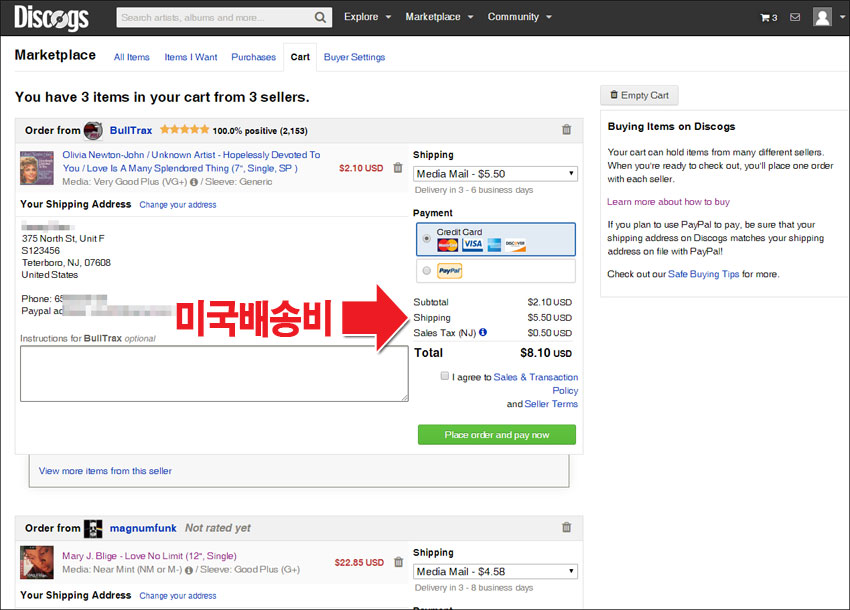Image resolution: width=850 pixels, height=610 pixels.
Task: Click the Total $8.10 USD amount
Action: click(x=546, y=353)
